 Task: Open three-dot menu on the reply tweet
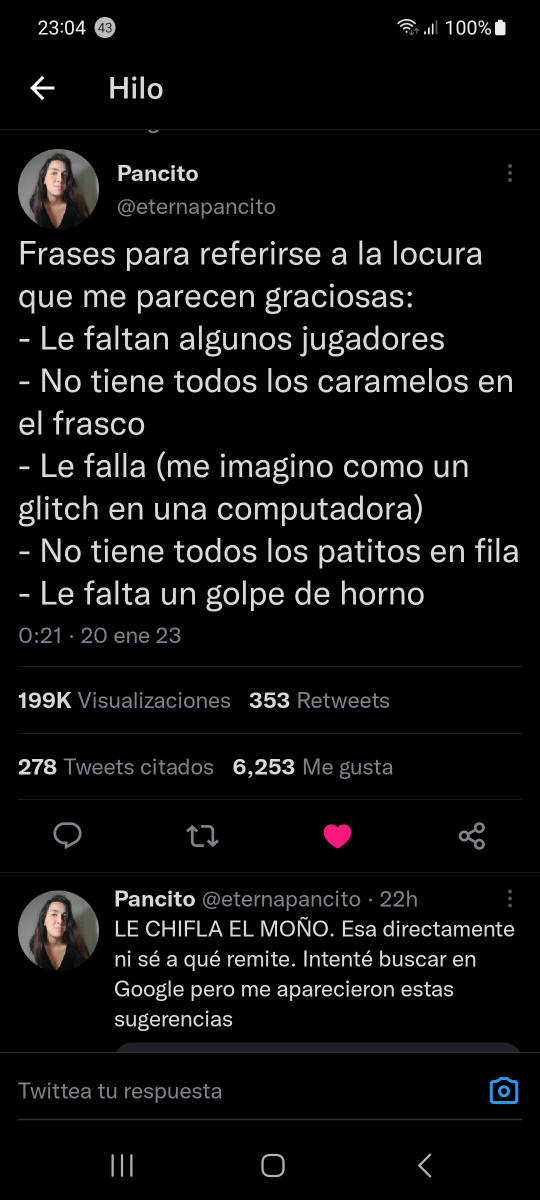(x=510, y=898)
